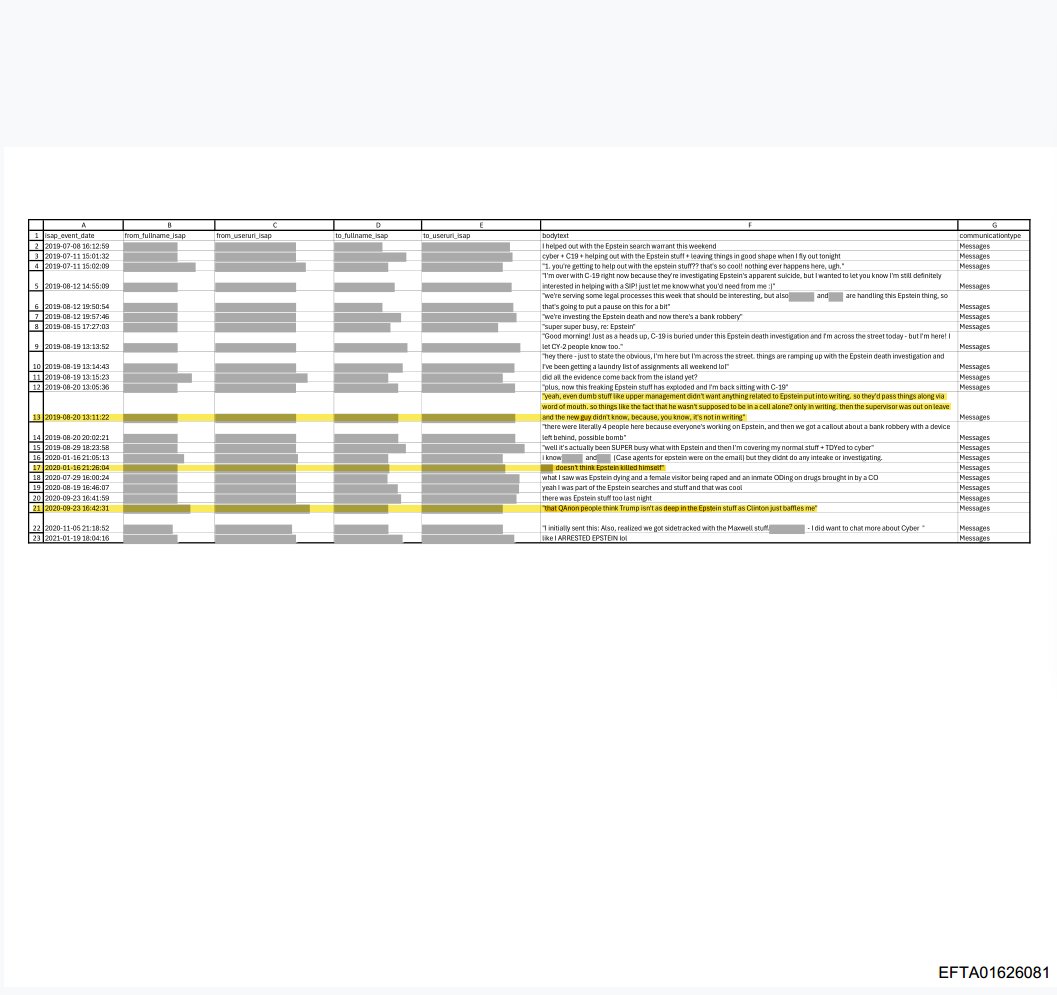Click the from_fullname_isap header cell

(169, 236)
